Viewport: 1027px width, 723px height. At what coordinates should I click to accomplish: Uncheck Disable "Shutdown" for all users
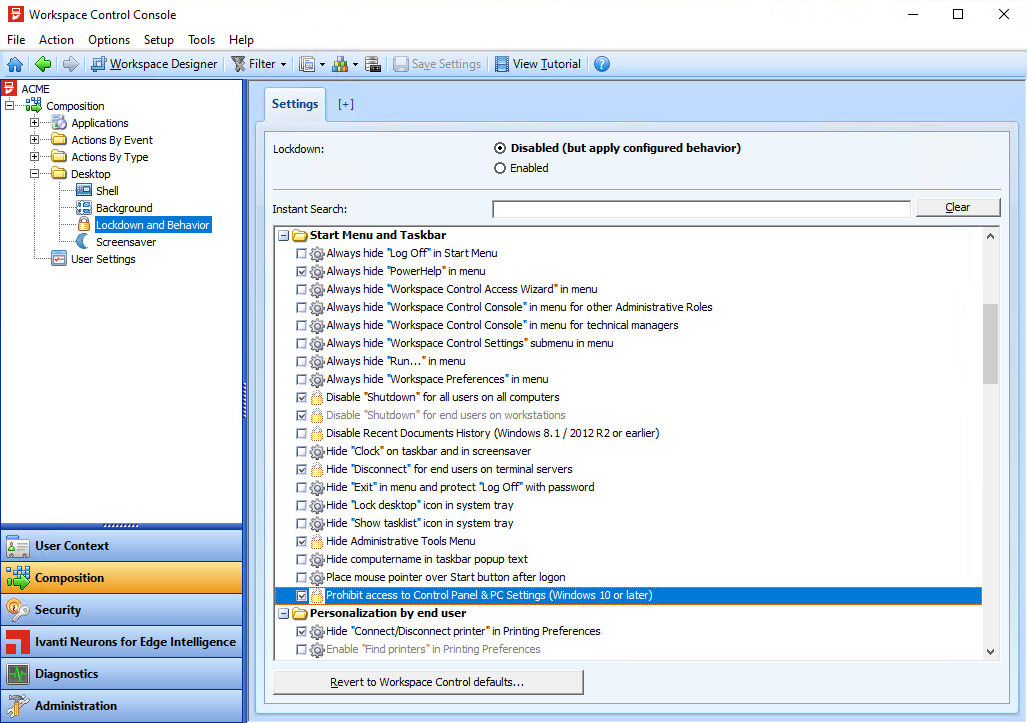(x=301, y=398)
